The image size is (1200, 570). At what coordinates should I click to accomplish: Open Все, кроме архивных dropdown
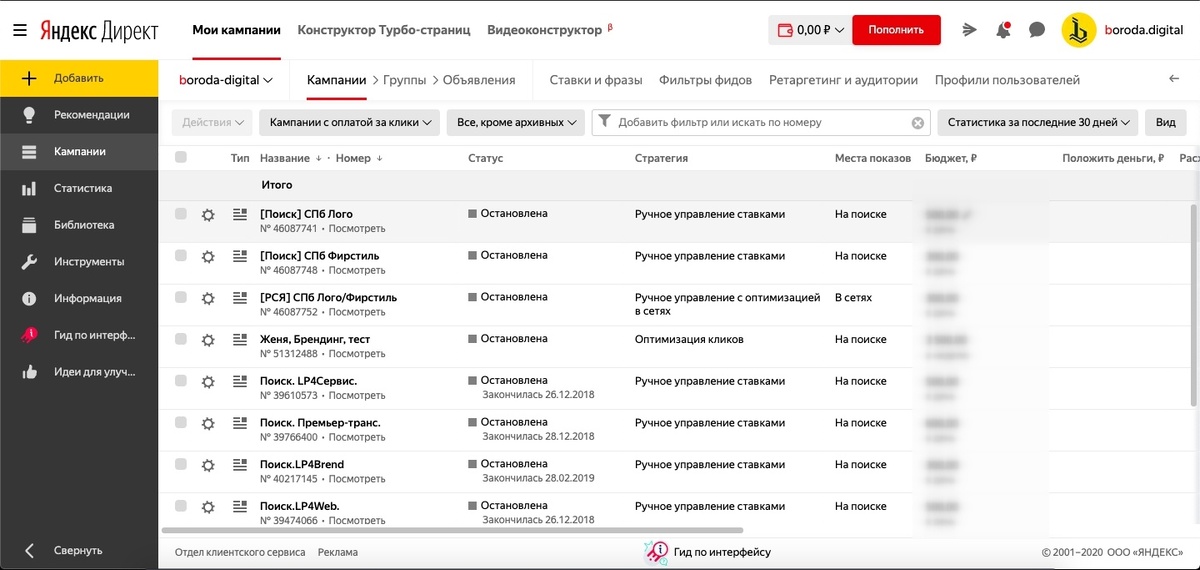tap(515, 122)
